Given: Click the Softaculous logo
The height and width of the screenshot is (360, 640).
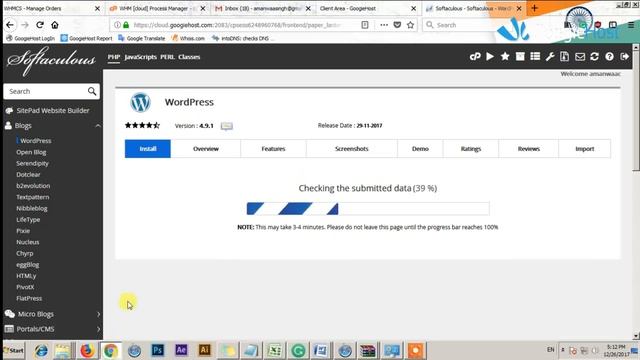Looking at the screenshot, I should coord(51,60).
